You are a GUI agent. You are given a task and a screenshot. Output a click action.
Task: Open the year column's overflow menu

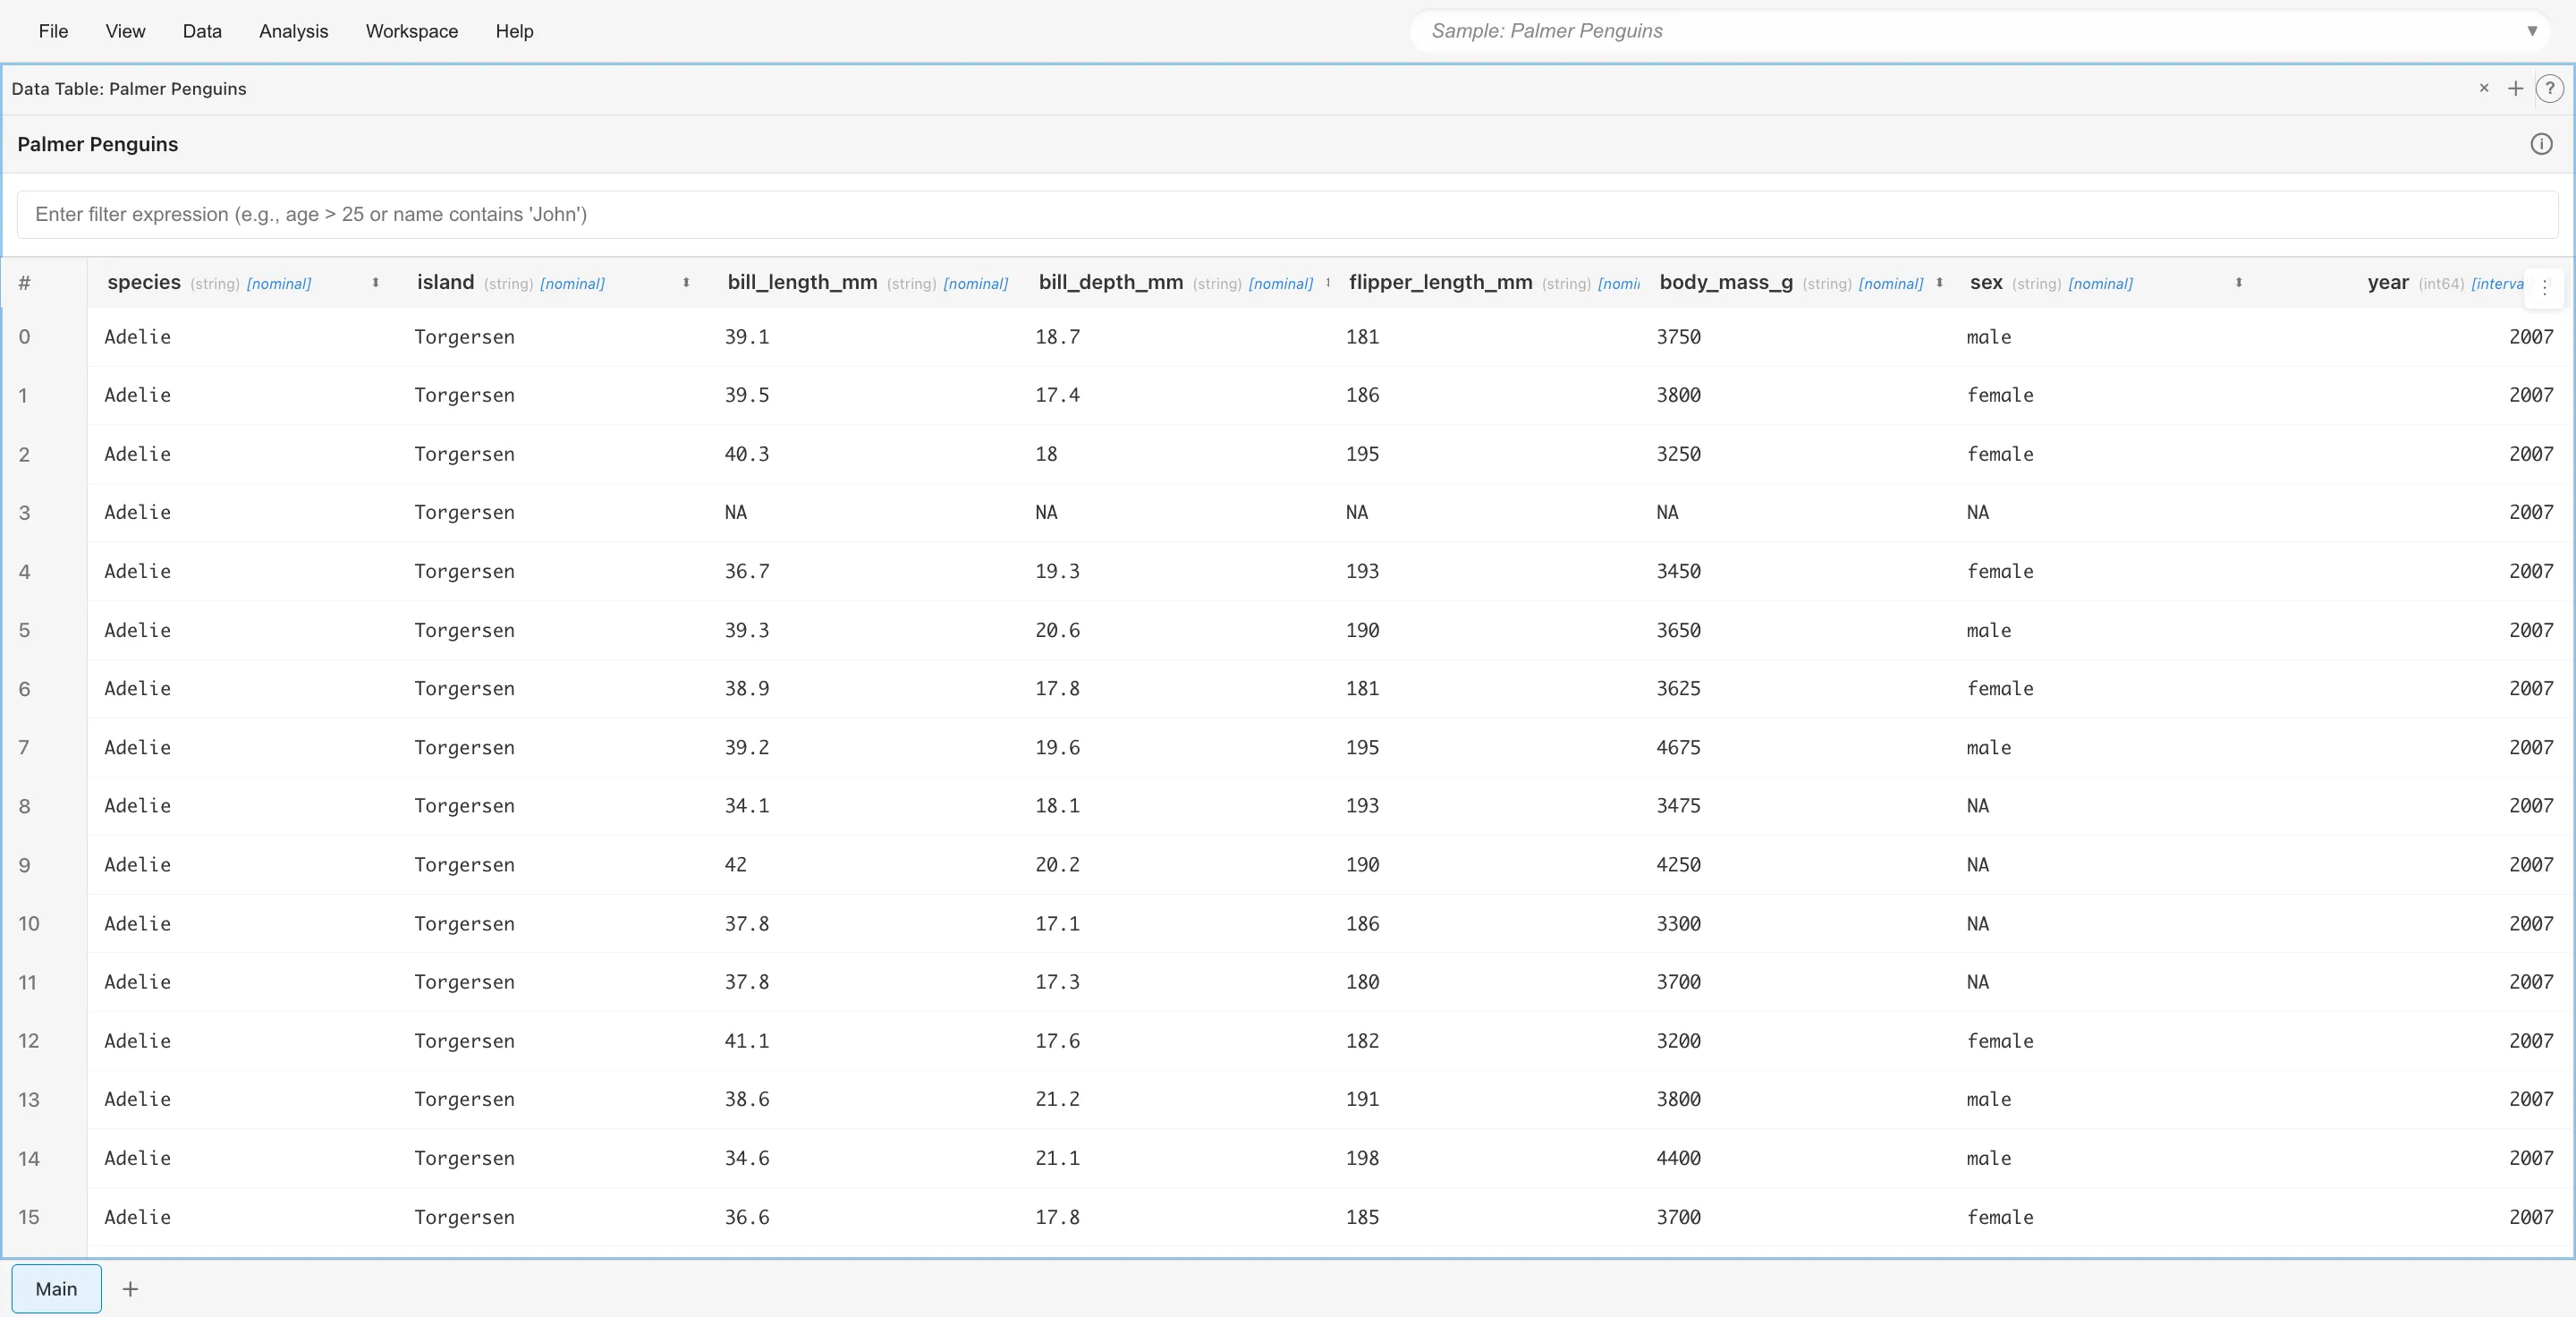pos(2545,287)
